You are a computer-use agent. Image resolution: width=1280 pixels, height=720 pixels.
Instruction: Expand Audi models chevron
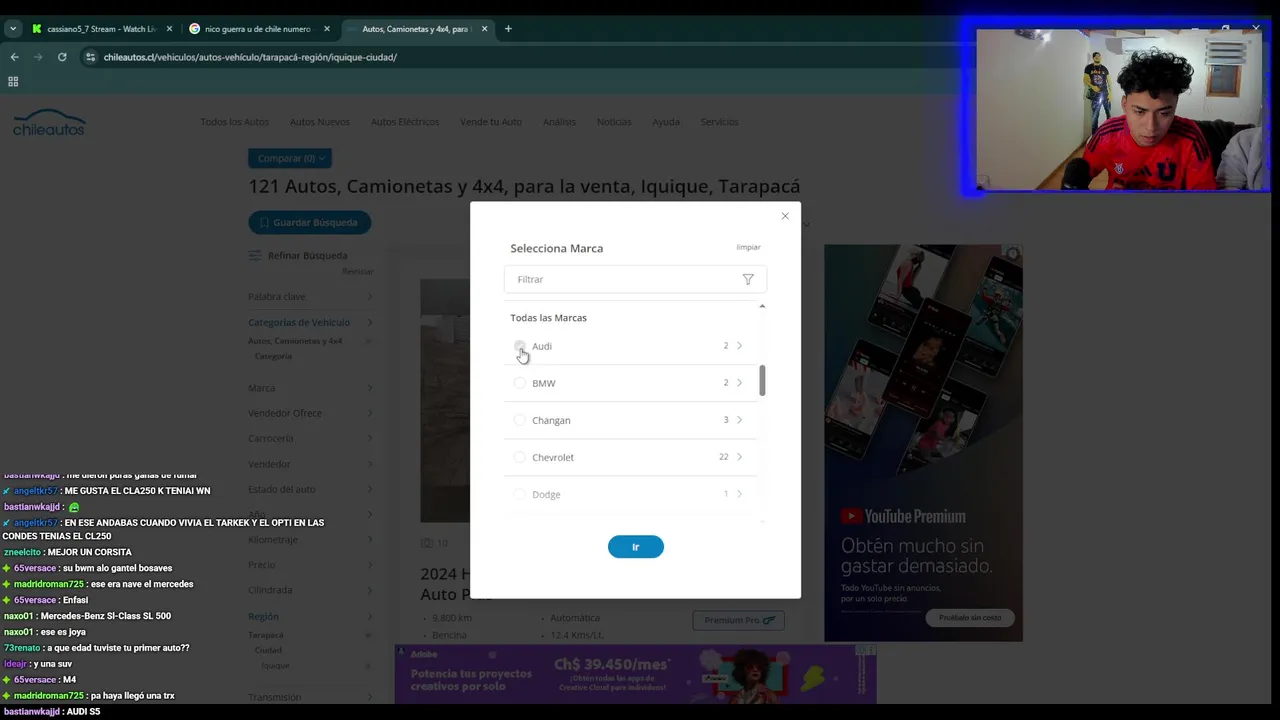pyautogui.click(x=739, y=346)
